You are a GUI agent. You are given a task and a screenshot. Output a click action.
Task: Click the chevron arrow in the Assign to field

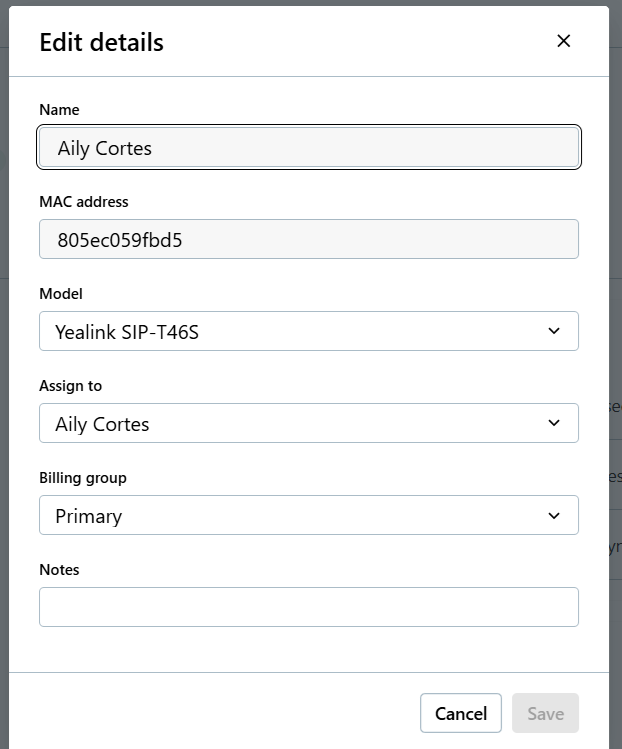(x=554, y=423)
